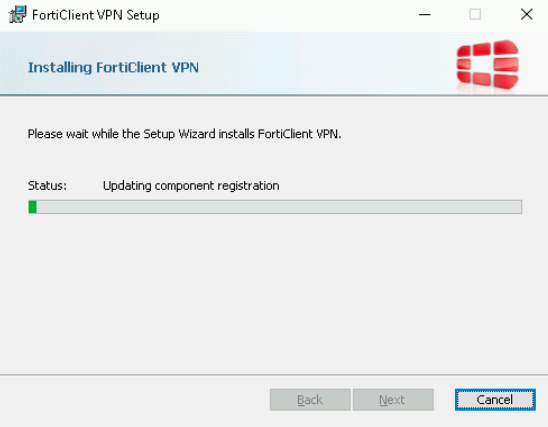This screenshot has height=427, width=548.
Task: Click the disabled Next button
Action: [393, 399]
